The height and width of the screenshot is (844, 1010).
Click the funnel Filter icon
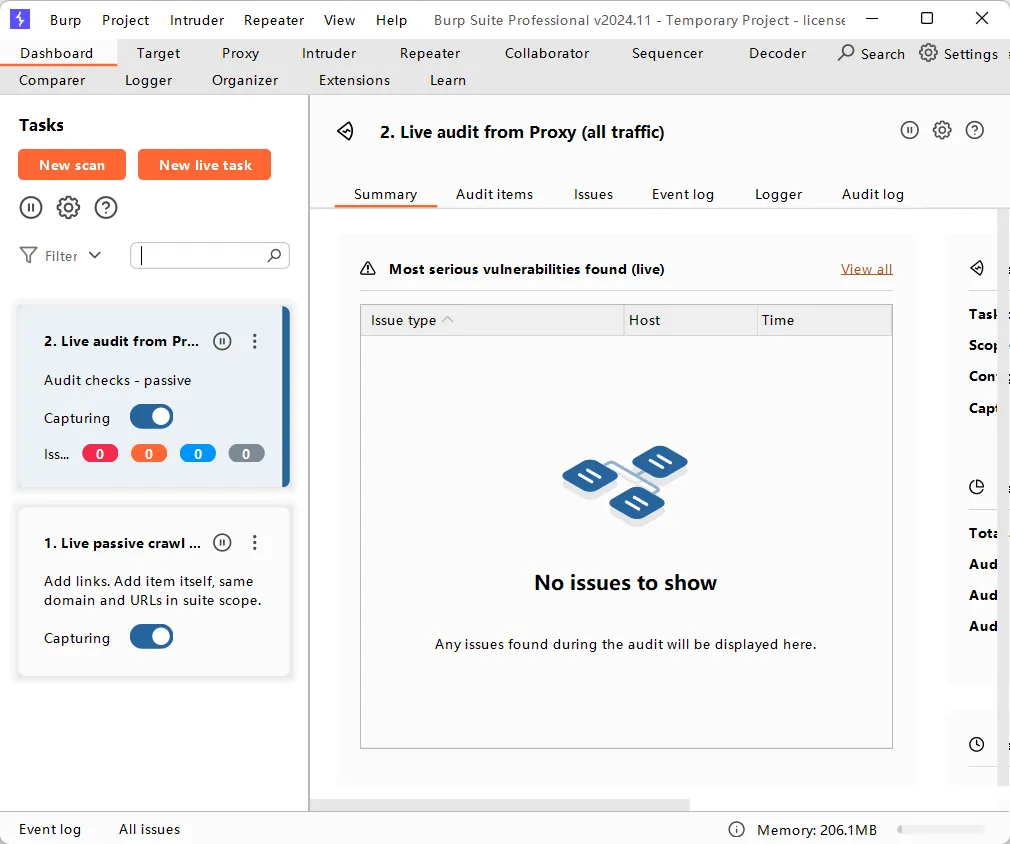[28, 256]
